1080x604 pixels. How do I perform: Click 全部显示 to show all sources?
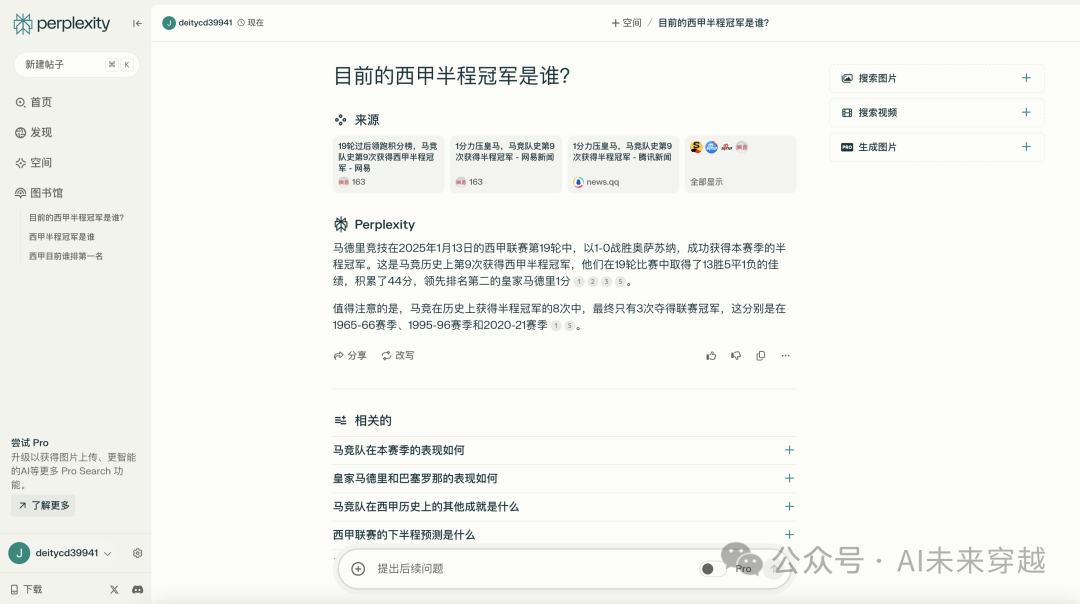click(707, 182)
